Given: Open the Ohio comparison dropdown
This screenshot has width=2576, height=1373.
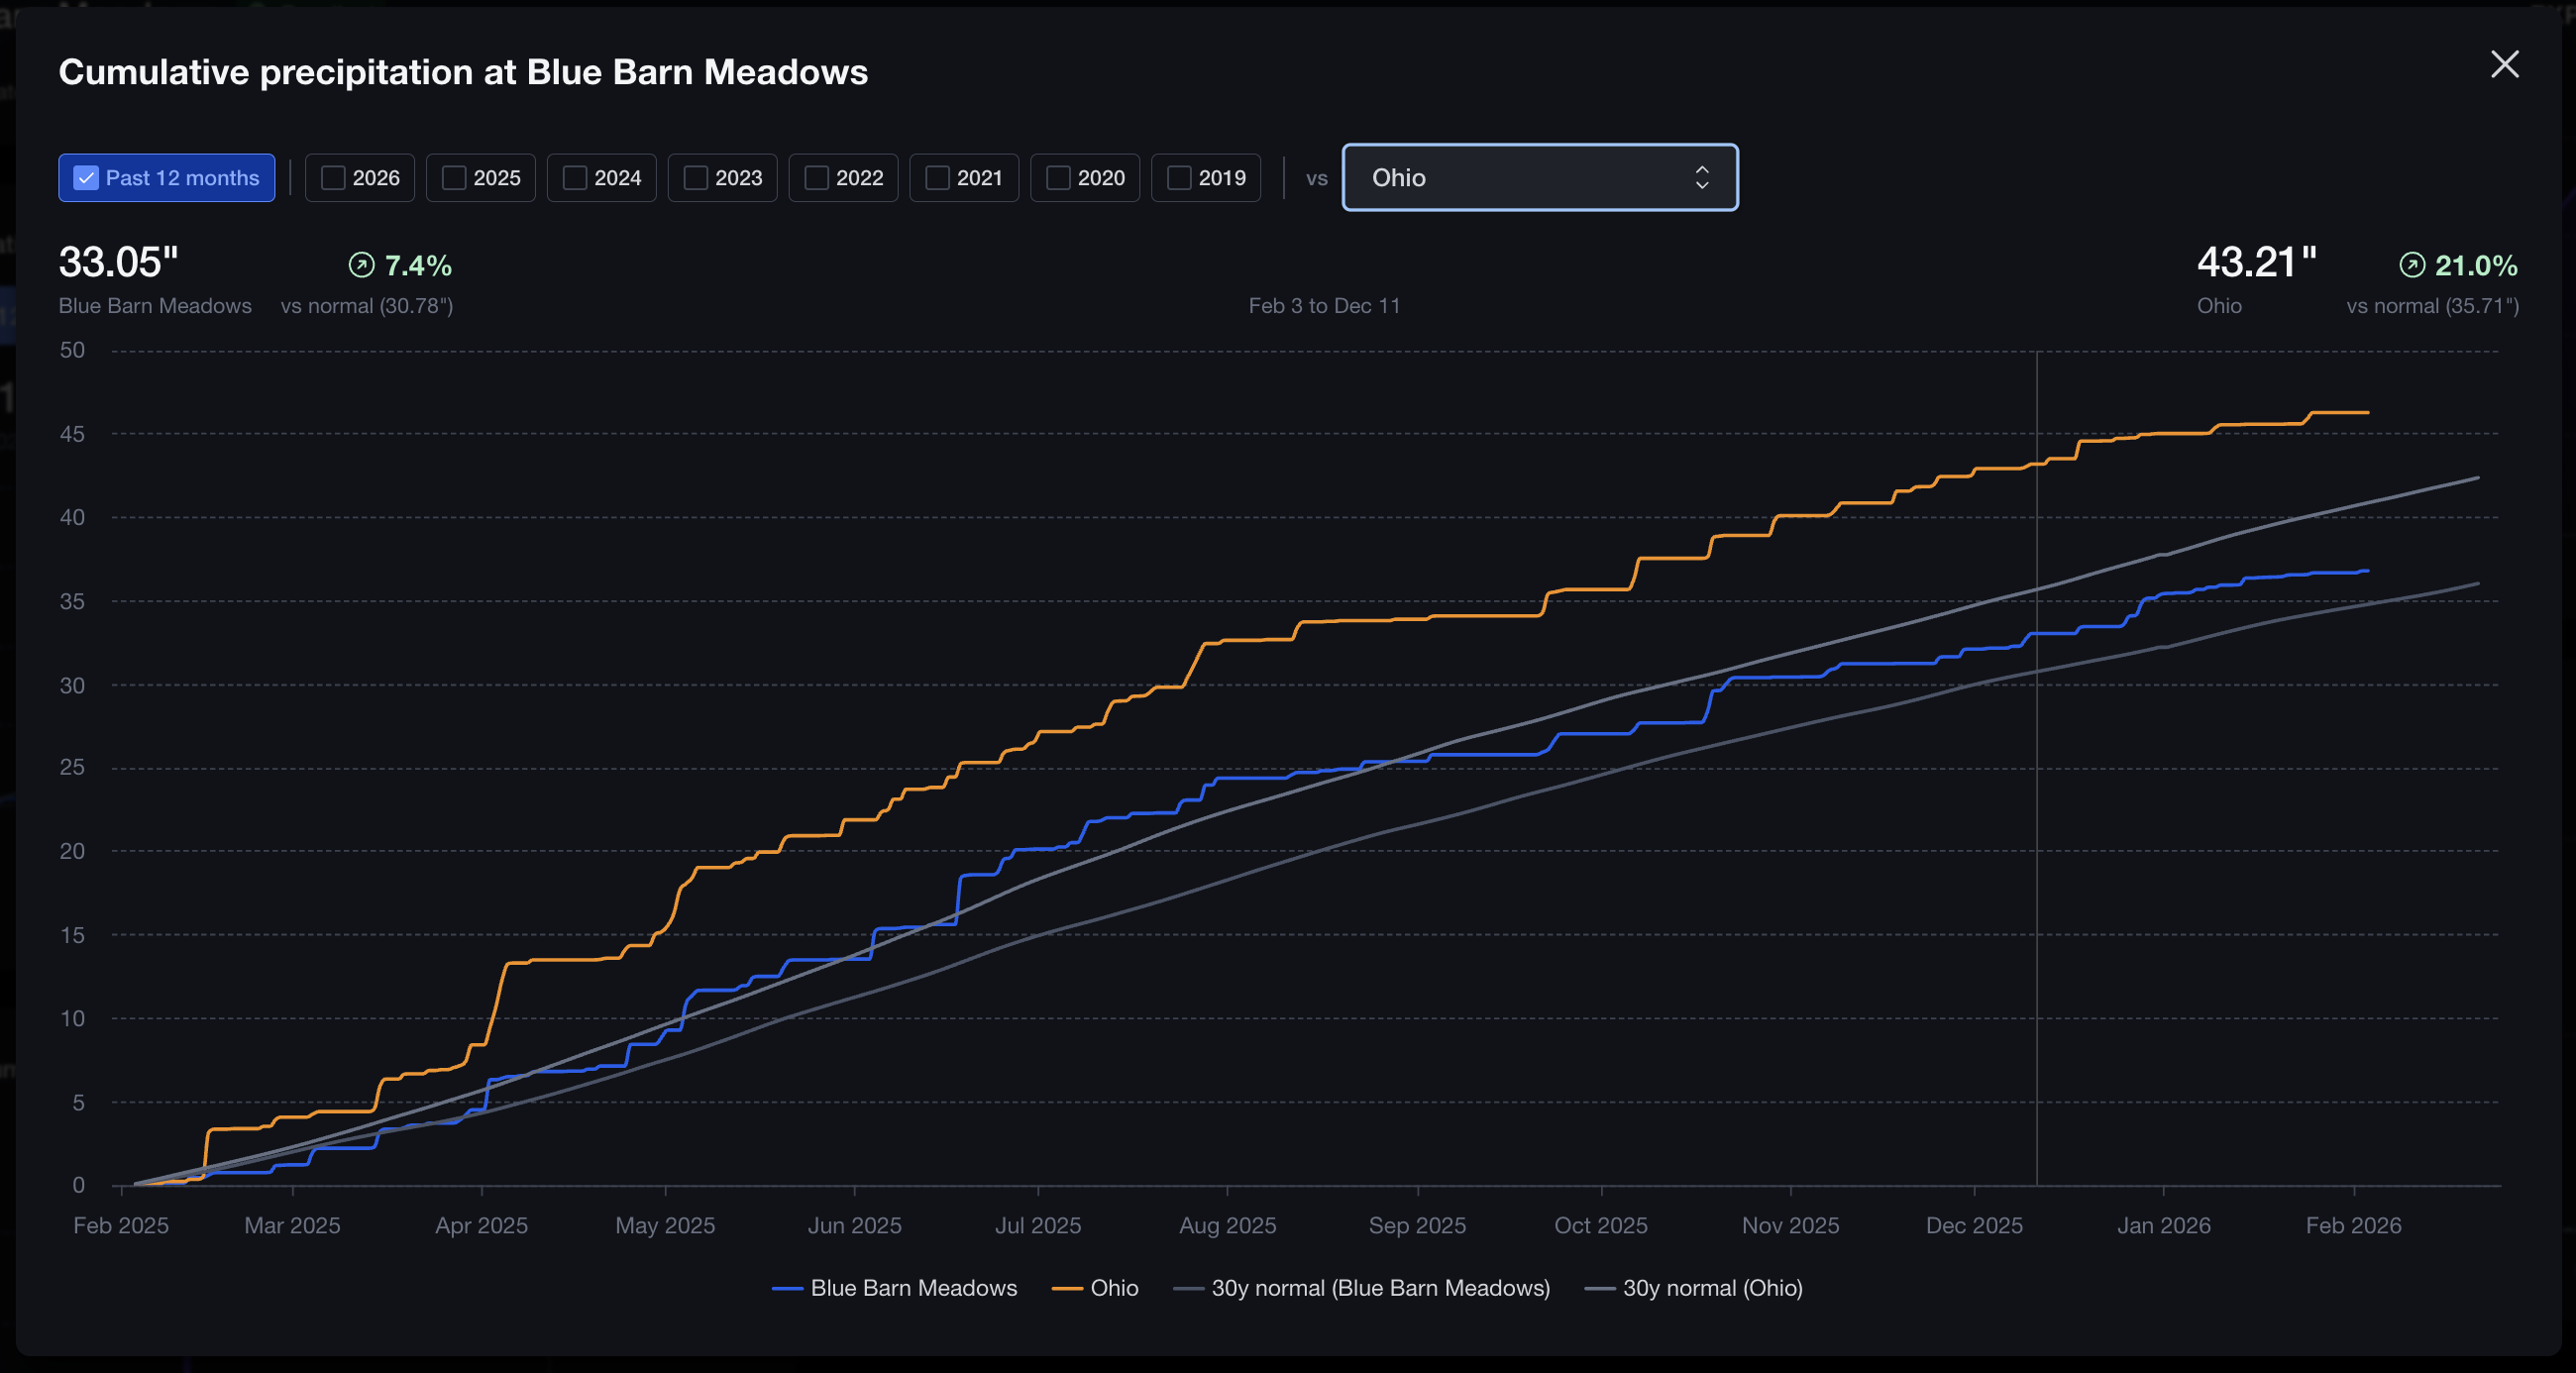Looking at the screenshot, I should 1539,178.
